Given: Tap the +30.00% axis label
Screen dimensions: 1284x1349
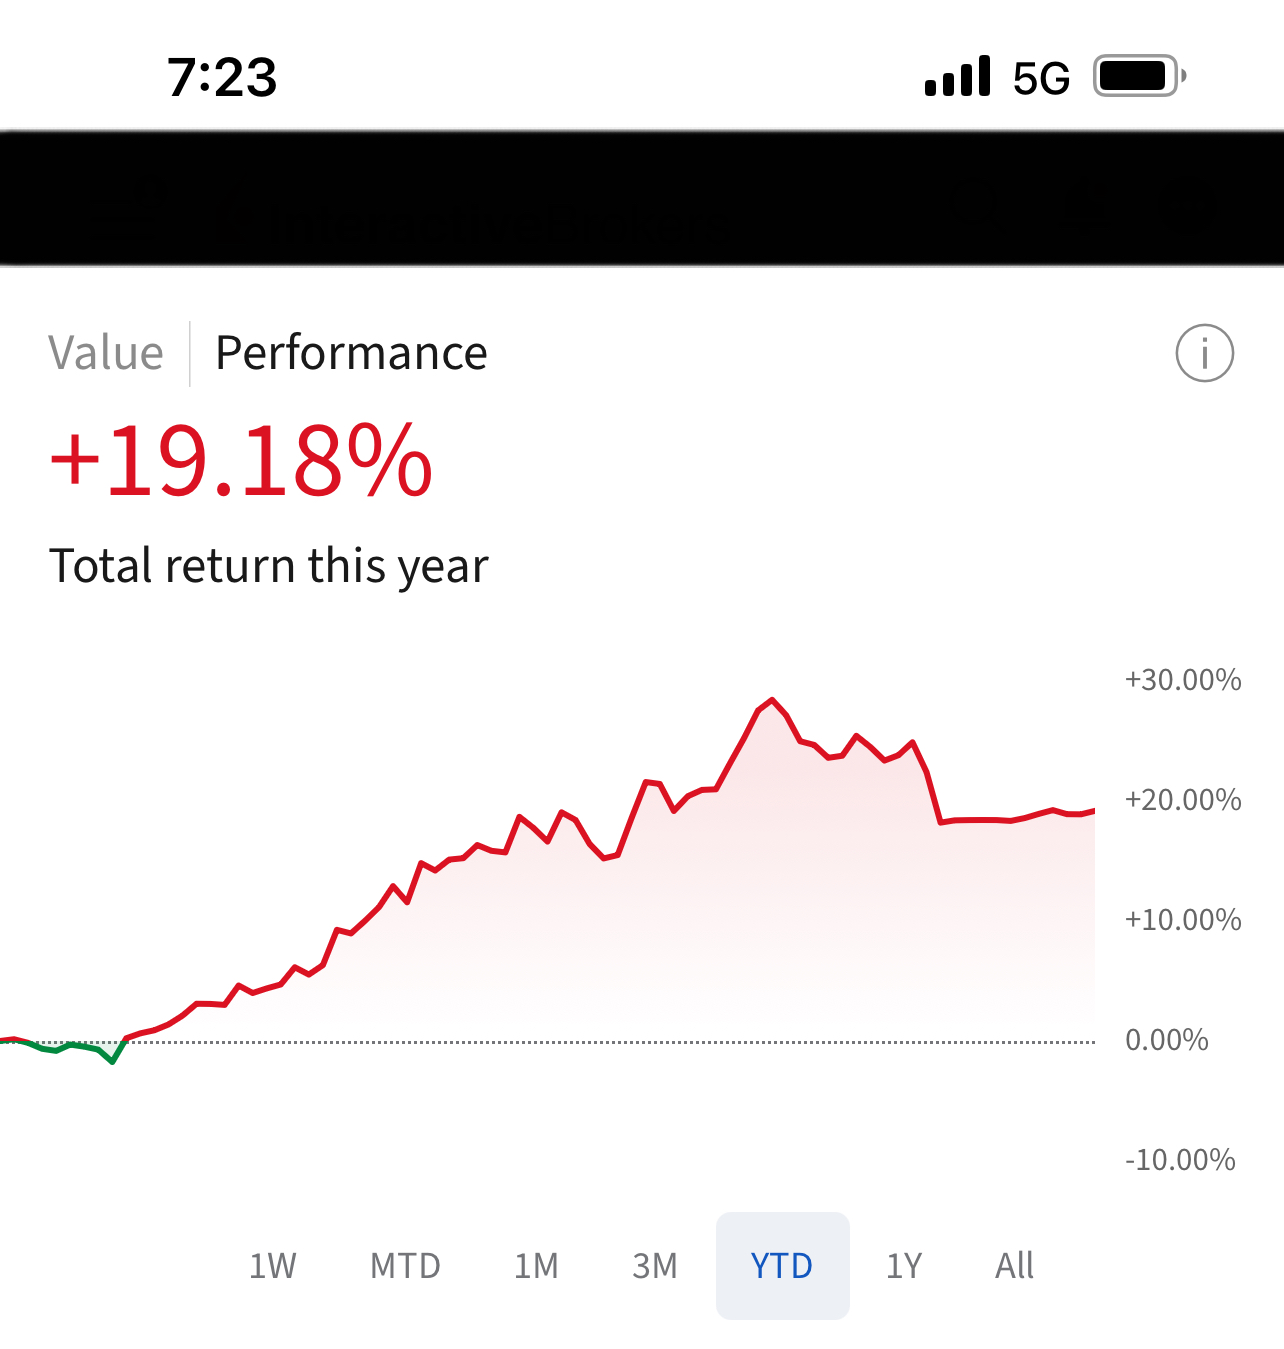Looking at the screenshot, I should click(x=1183, y=680).
